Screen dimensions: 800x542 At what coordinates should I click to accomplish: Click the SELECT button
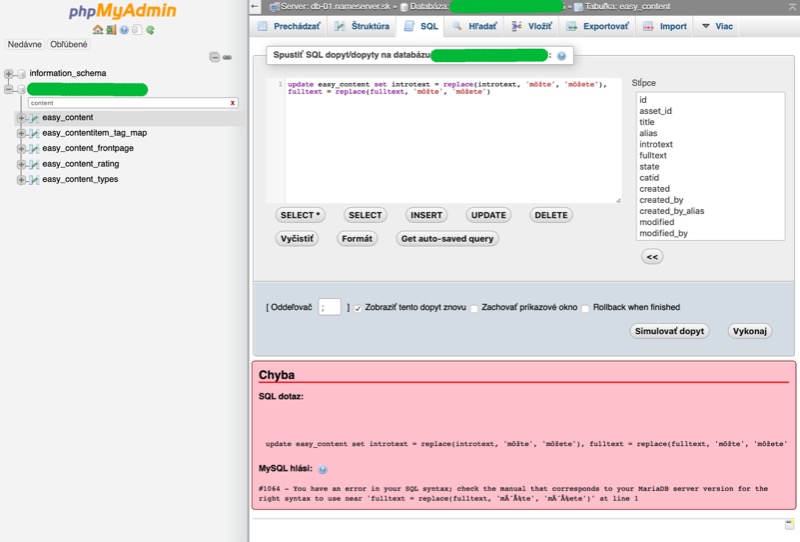(x=365, y=215)
